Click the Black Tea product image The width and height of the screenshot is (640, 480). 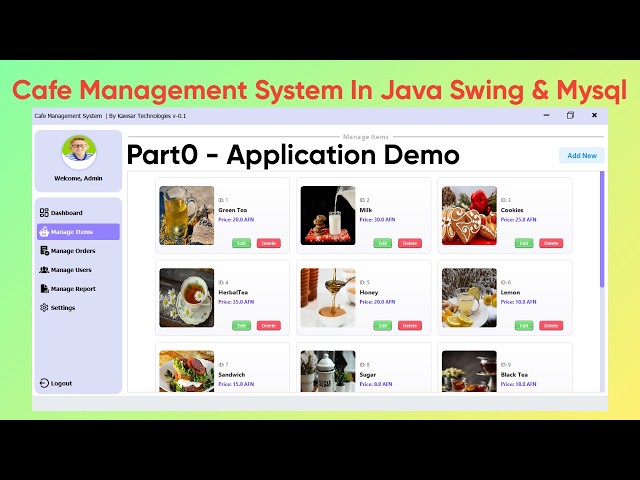[x=469, y=371]
